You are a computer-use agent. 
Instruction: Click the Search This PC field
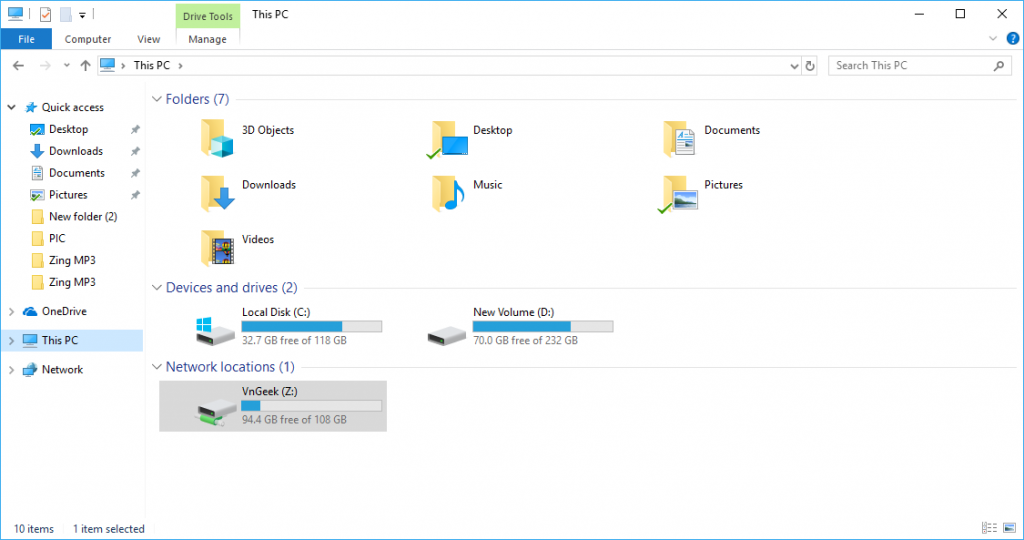[912, 65]
